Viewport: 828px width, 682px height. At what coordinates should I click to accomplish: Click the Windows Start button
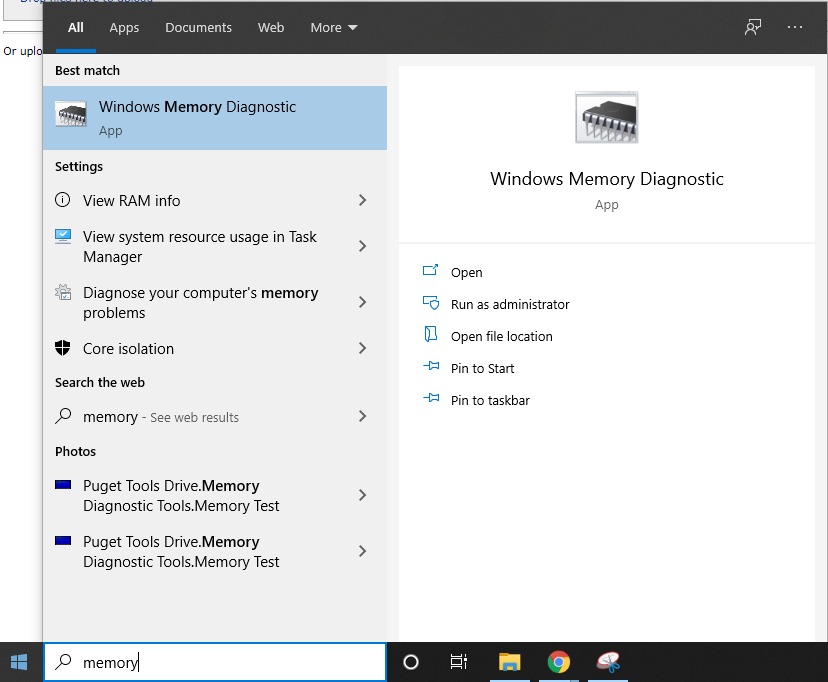pyautogui.click(x=19, y=662)
